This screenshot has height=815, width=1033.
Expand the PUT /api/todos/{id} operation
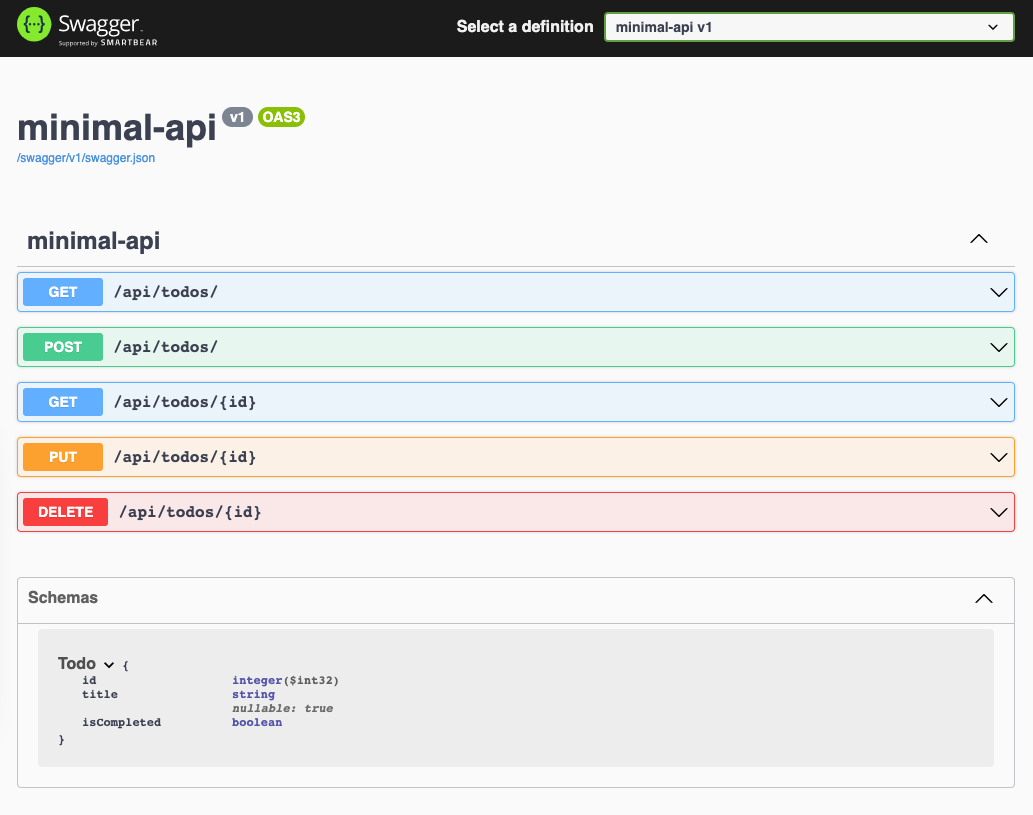[997, 457]
